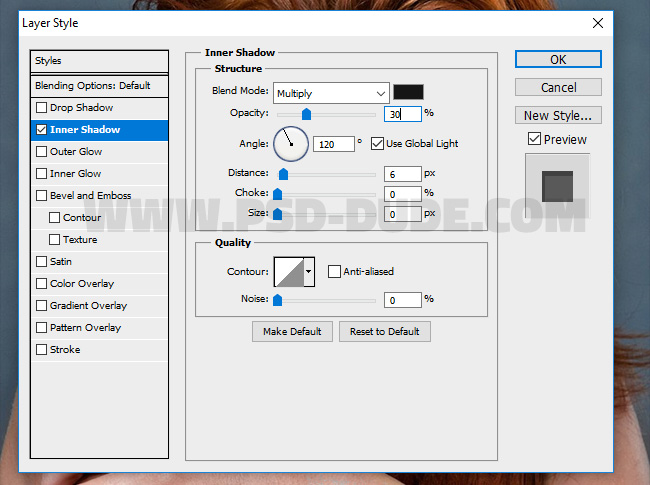Viewport: 650px width, 485px height.
Task: Click the Angle dial control
Action: point(291,144)
